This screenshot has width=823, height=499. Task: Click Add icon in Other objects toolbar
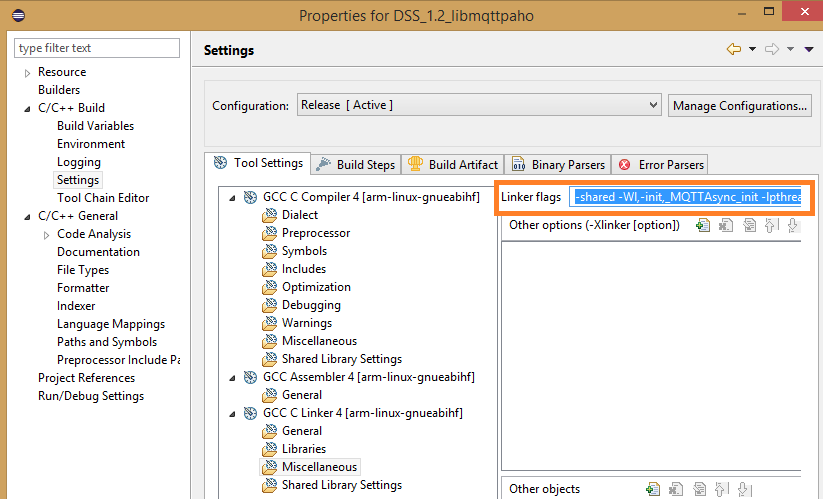[x=653, y=489]
